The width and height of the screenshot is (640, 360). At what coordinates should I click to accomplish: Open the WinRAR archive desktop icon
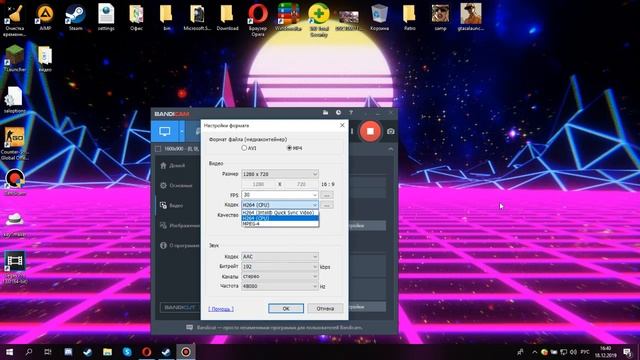click(288, 18)
